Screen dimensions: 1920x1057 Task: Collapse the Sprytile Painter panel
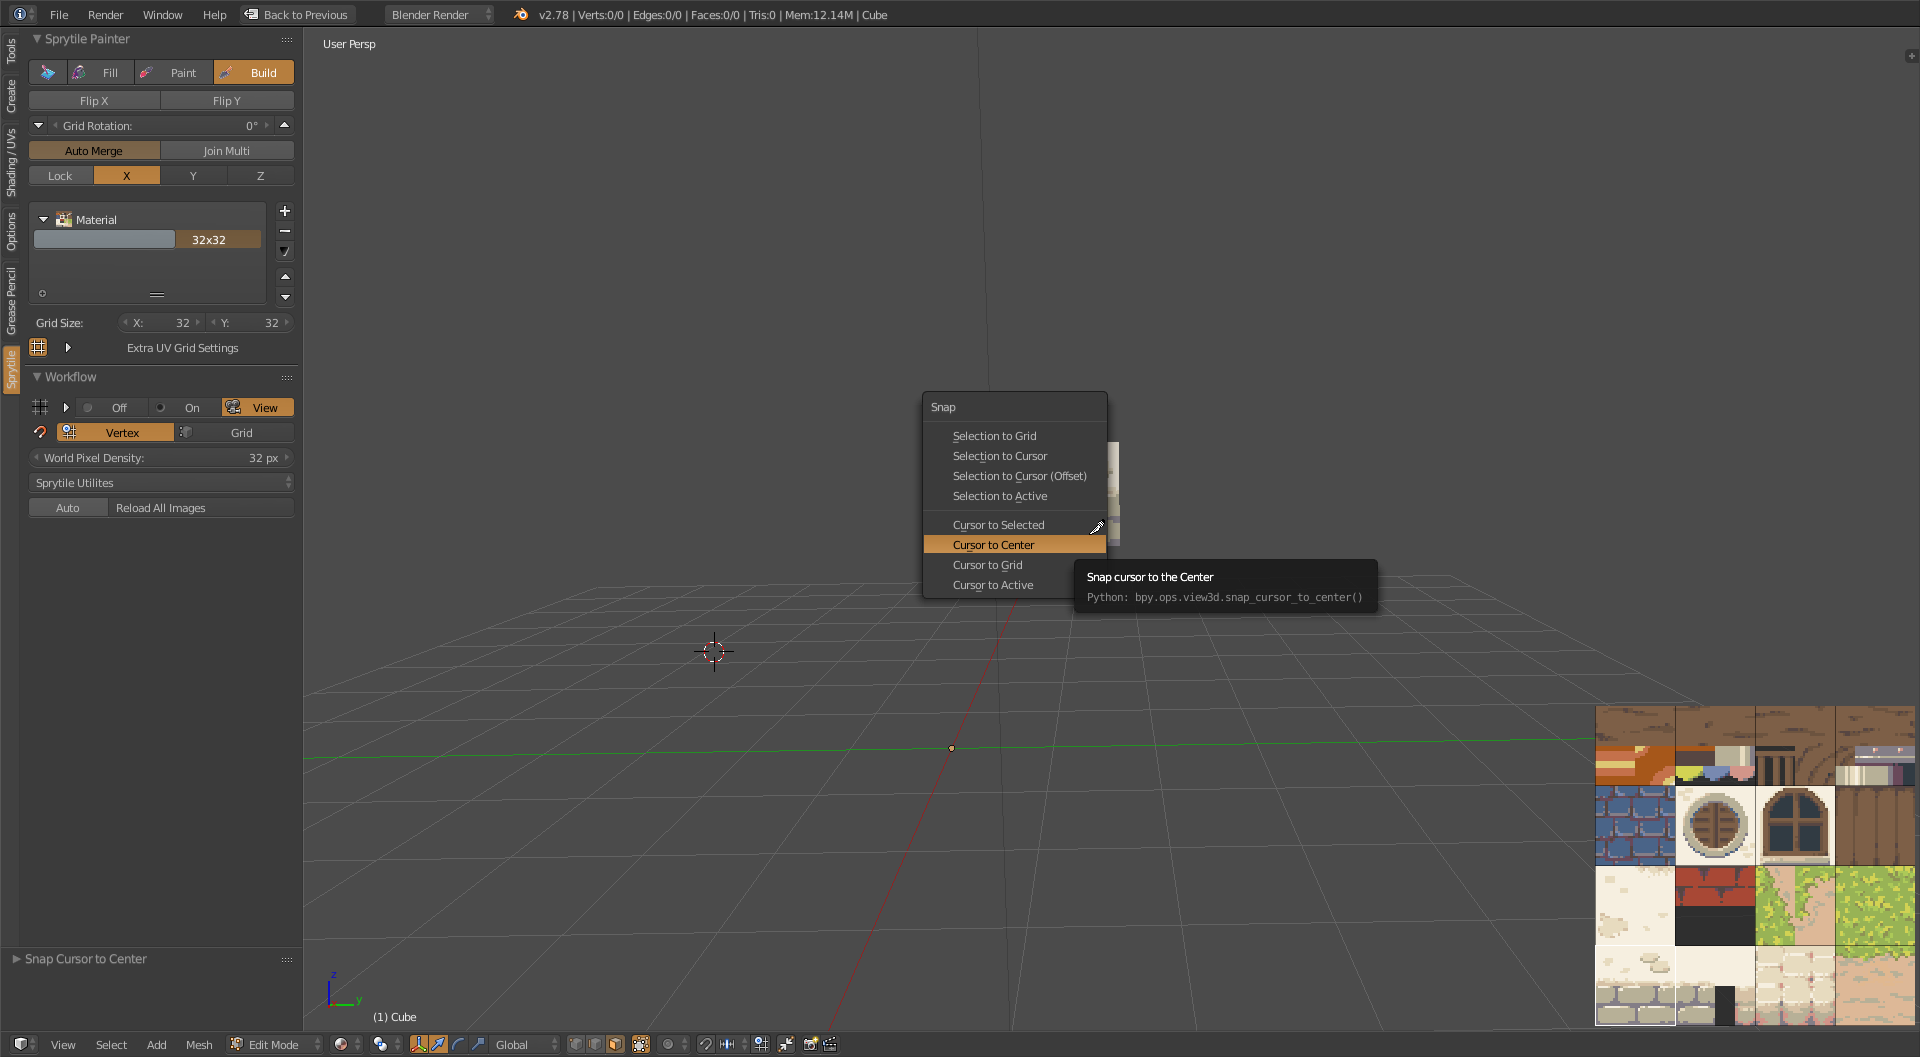click(37, 39)
